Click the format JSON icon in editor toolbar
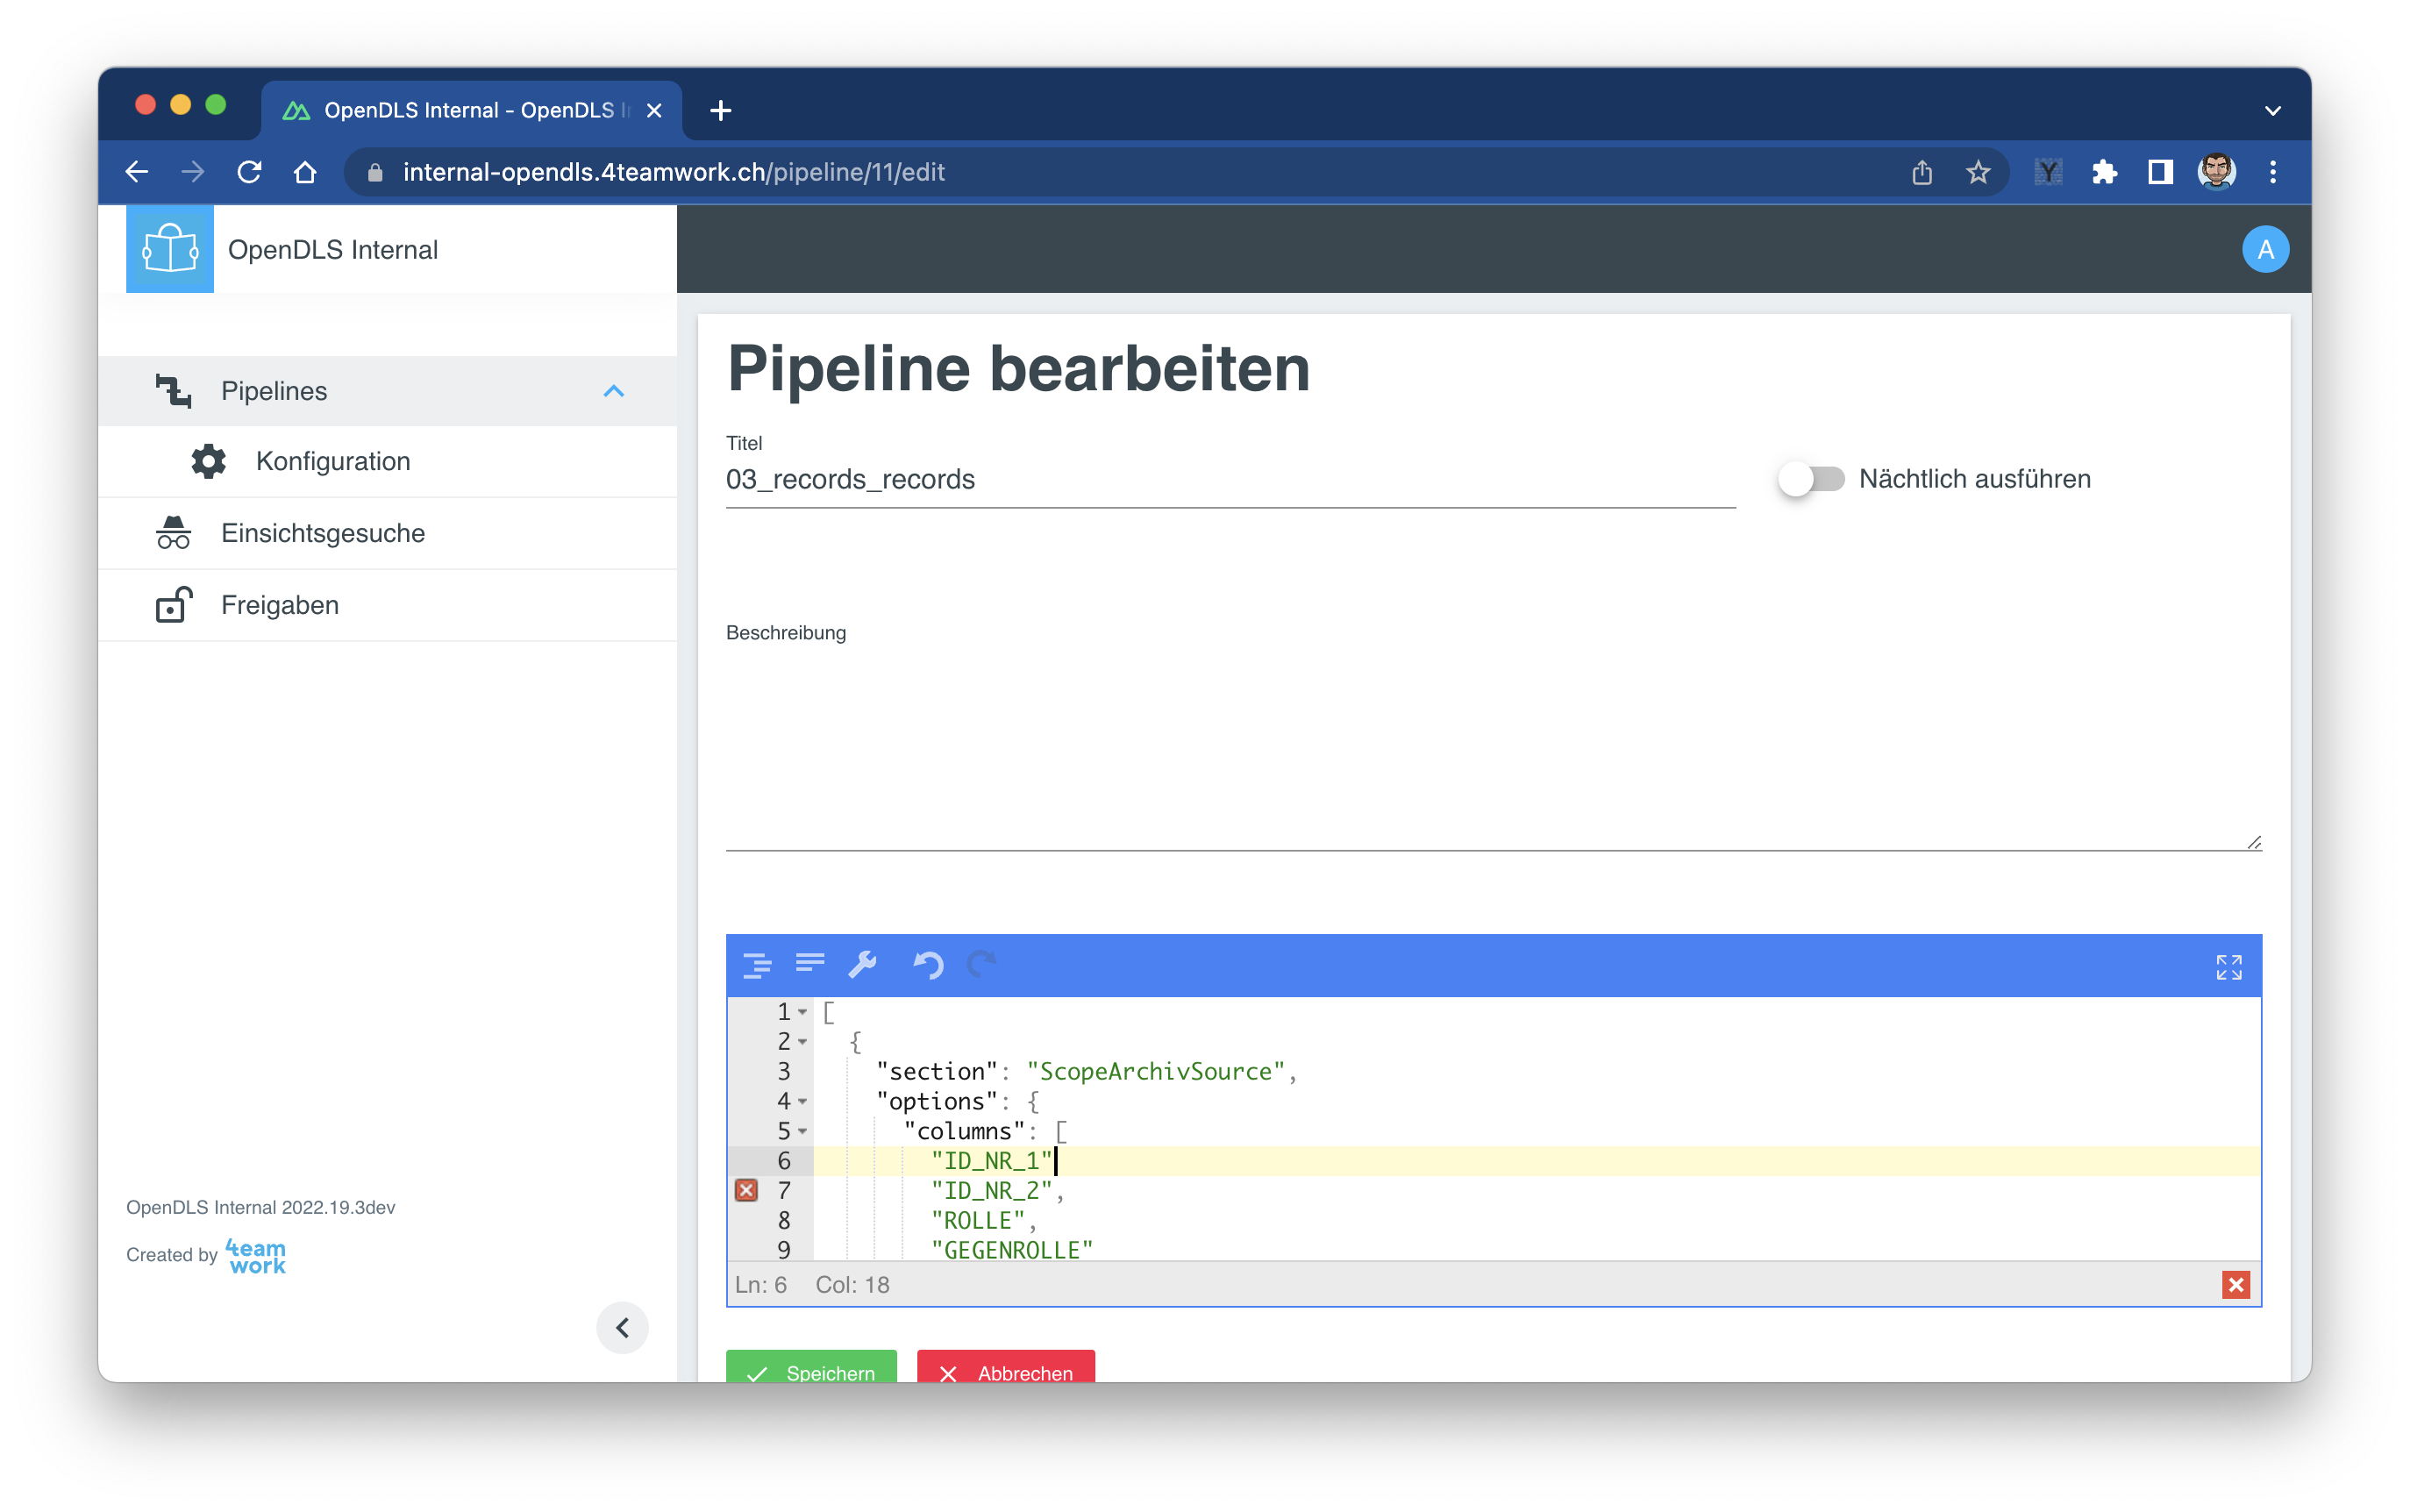 tap(757, 965)
